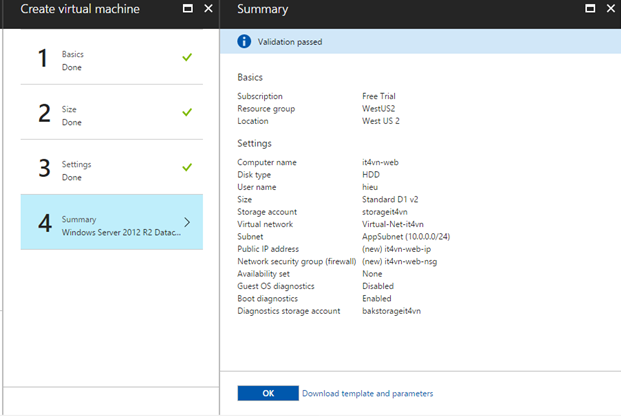Open Download template and parameters link
This screenshot has height=416, width=621.
[x=367, y=394]
